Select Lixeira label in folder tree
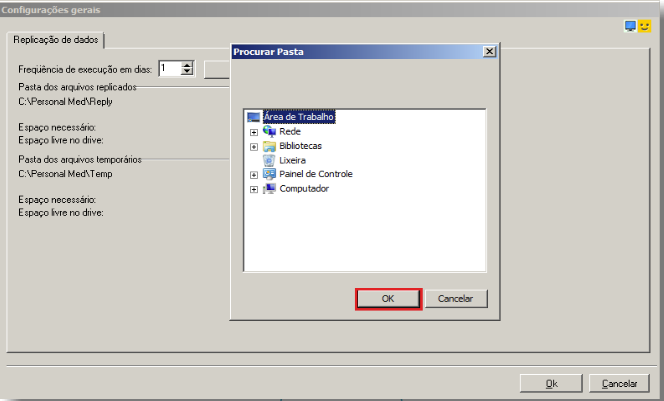This screenshot has width=664, height=401. [x=292, y=160]
